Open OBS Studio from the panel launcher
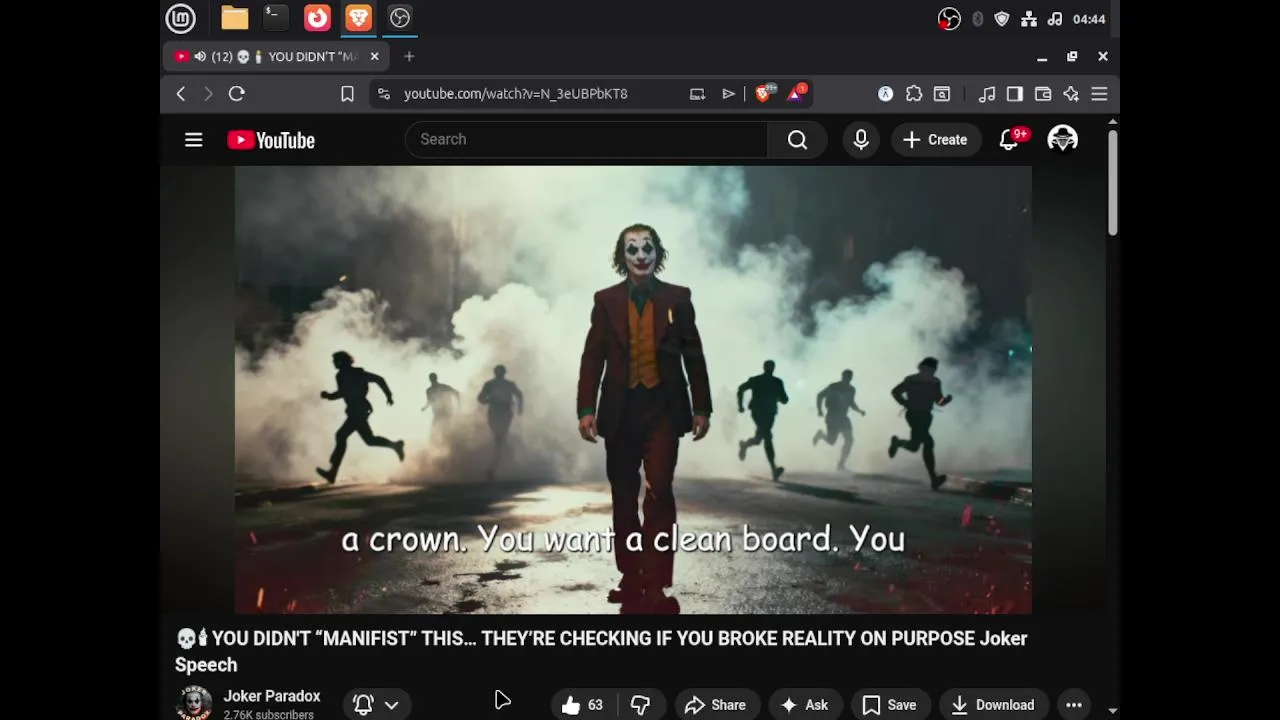This screenshot has height=720, width=1280. 400,18
